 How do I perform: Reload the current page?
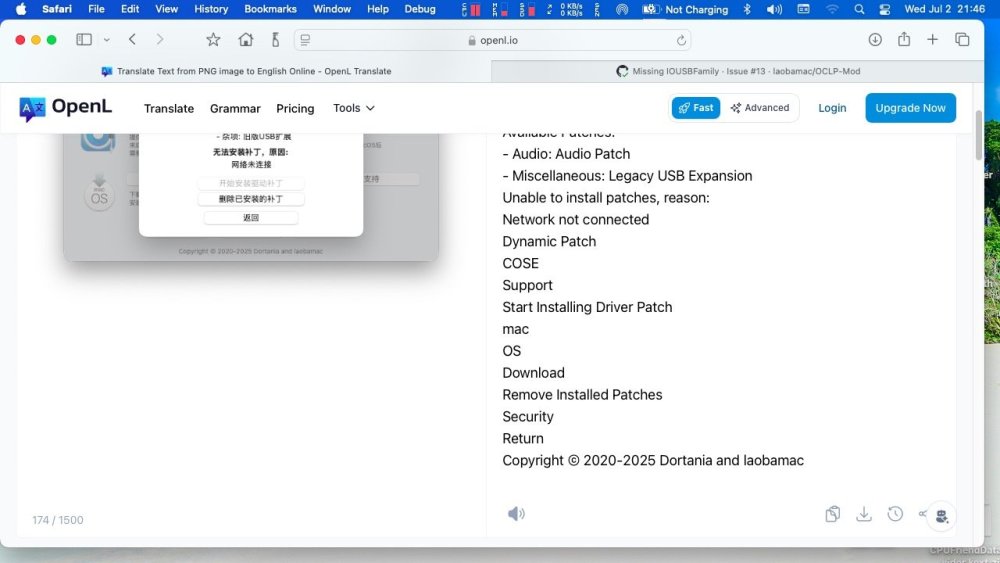pyautogui.click(x=681, y=40)
